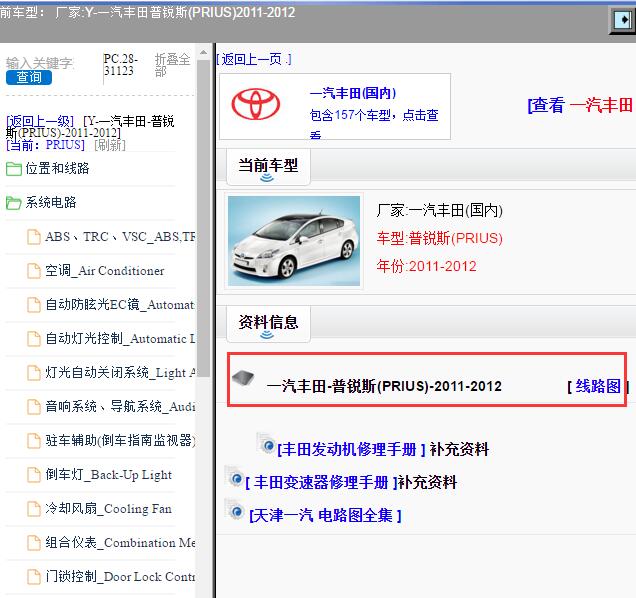Click the white Prius car thumbnail
The height and width of the screenshot is (598, 636).
point(294,241)
